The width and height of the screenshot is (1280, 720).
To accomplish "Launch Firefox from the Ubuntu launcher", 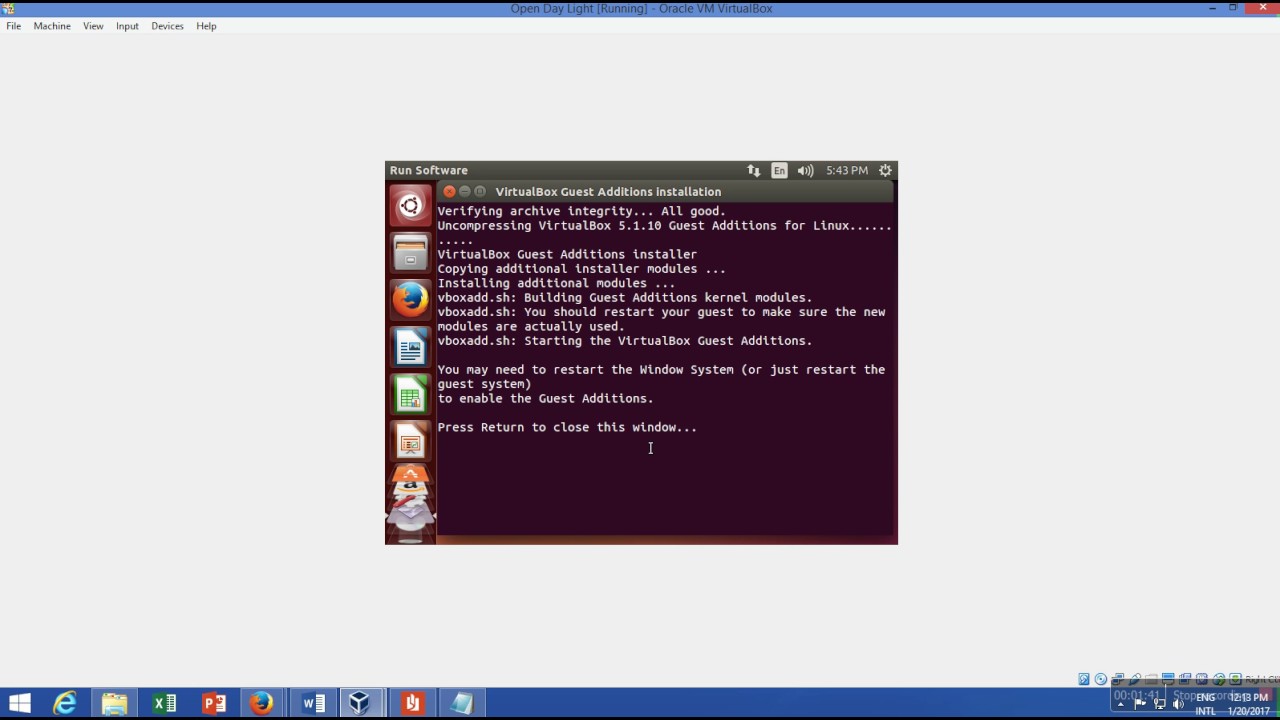I will coord(410,300).
